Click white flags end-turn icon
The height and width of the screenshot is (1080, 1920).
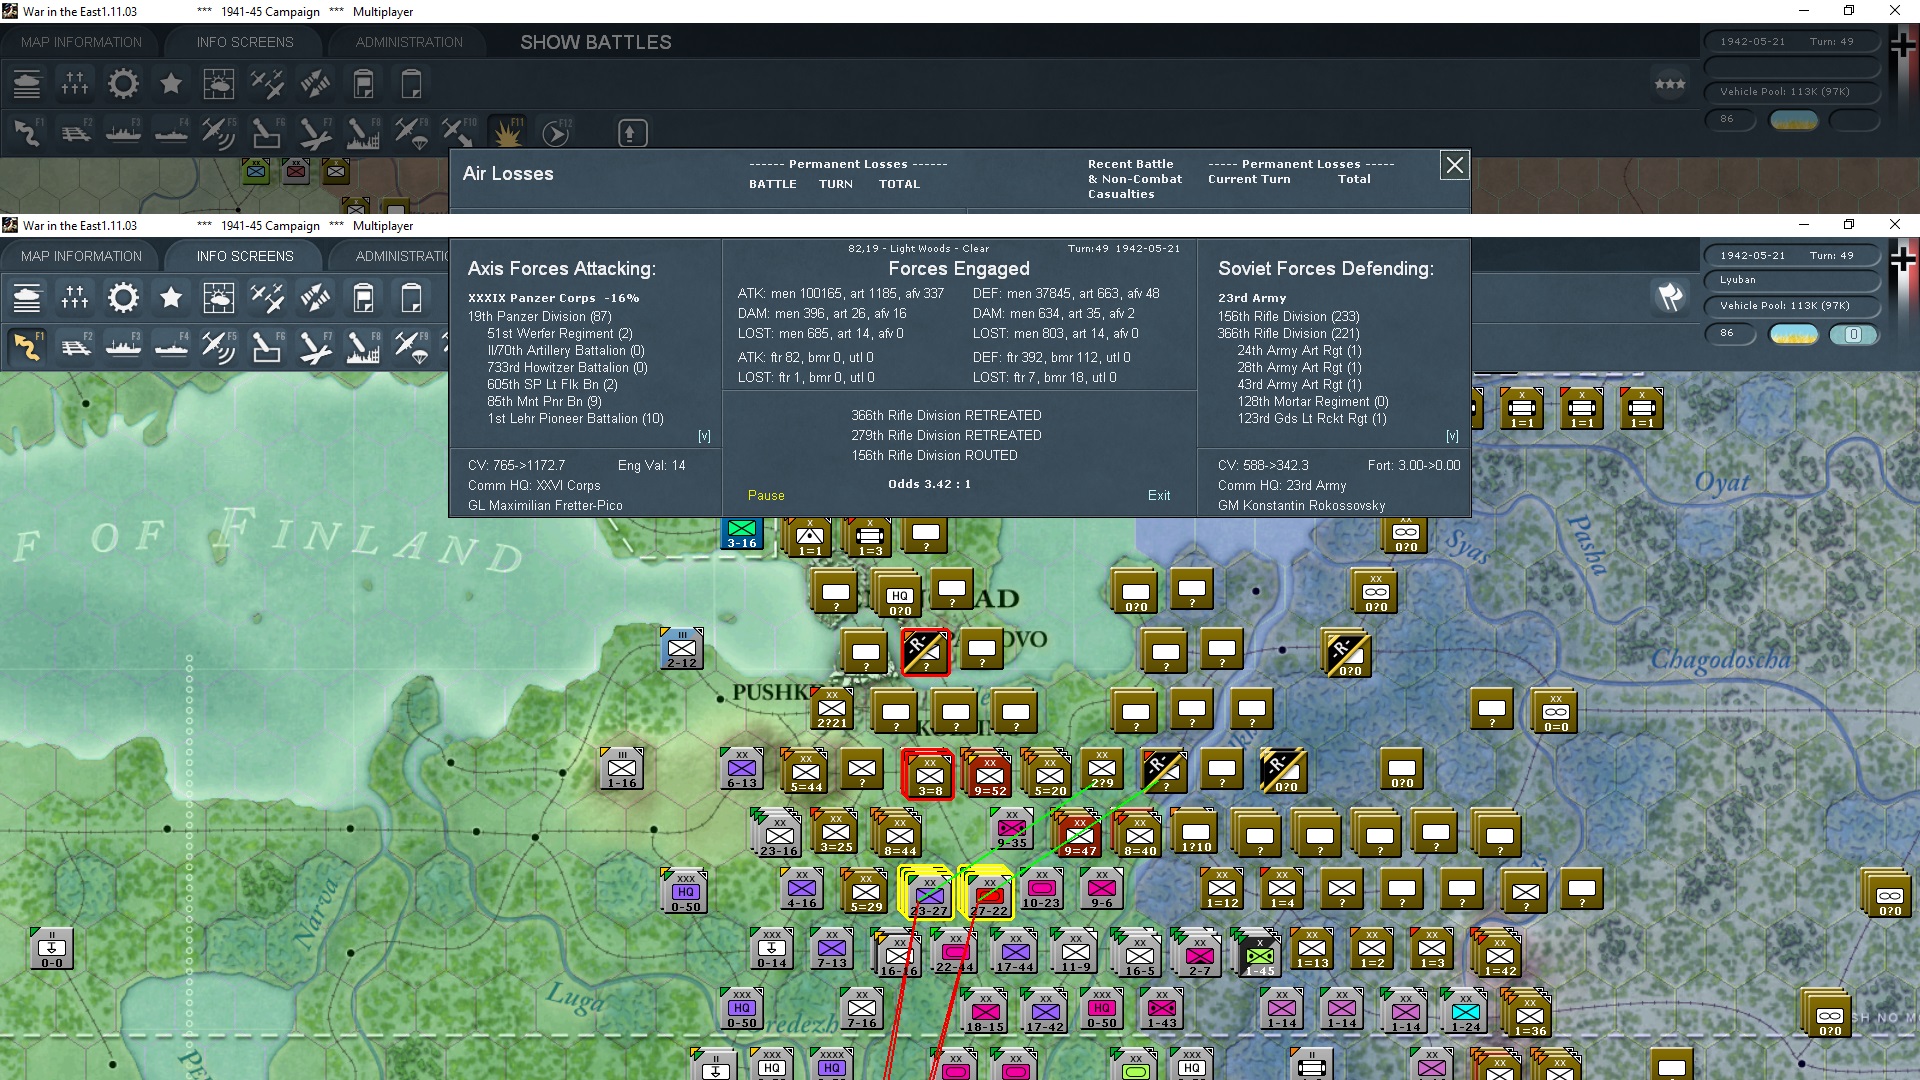pos(1670,297)
